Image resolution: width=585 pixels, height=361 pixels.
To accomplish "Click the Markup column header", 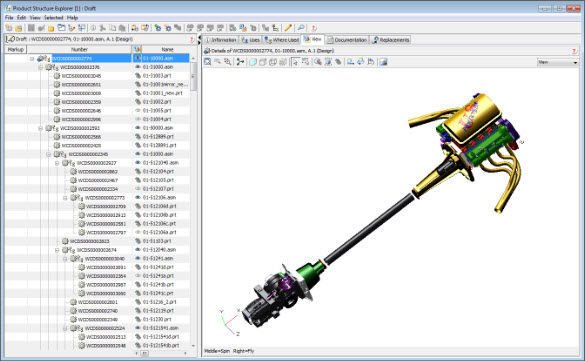I will pos(16,49).
